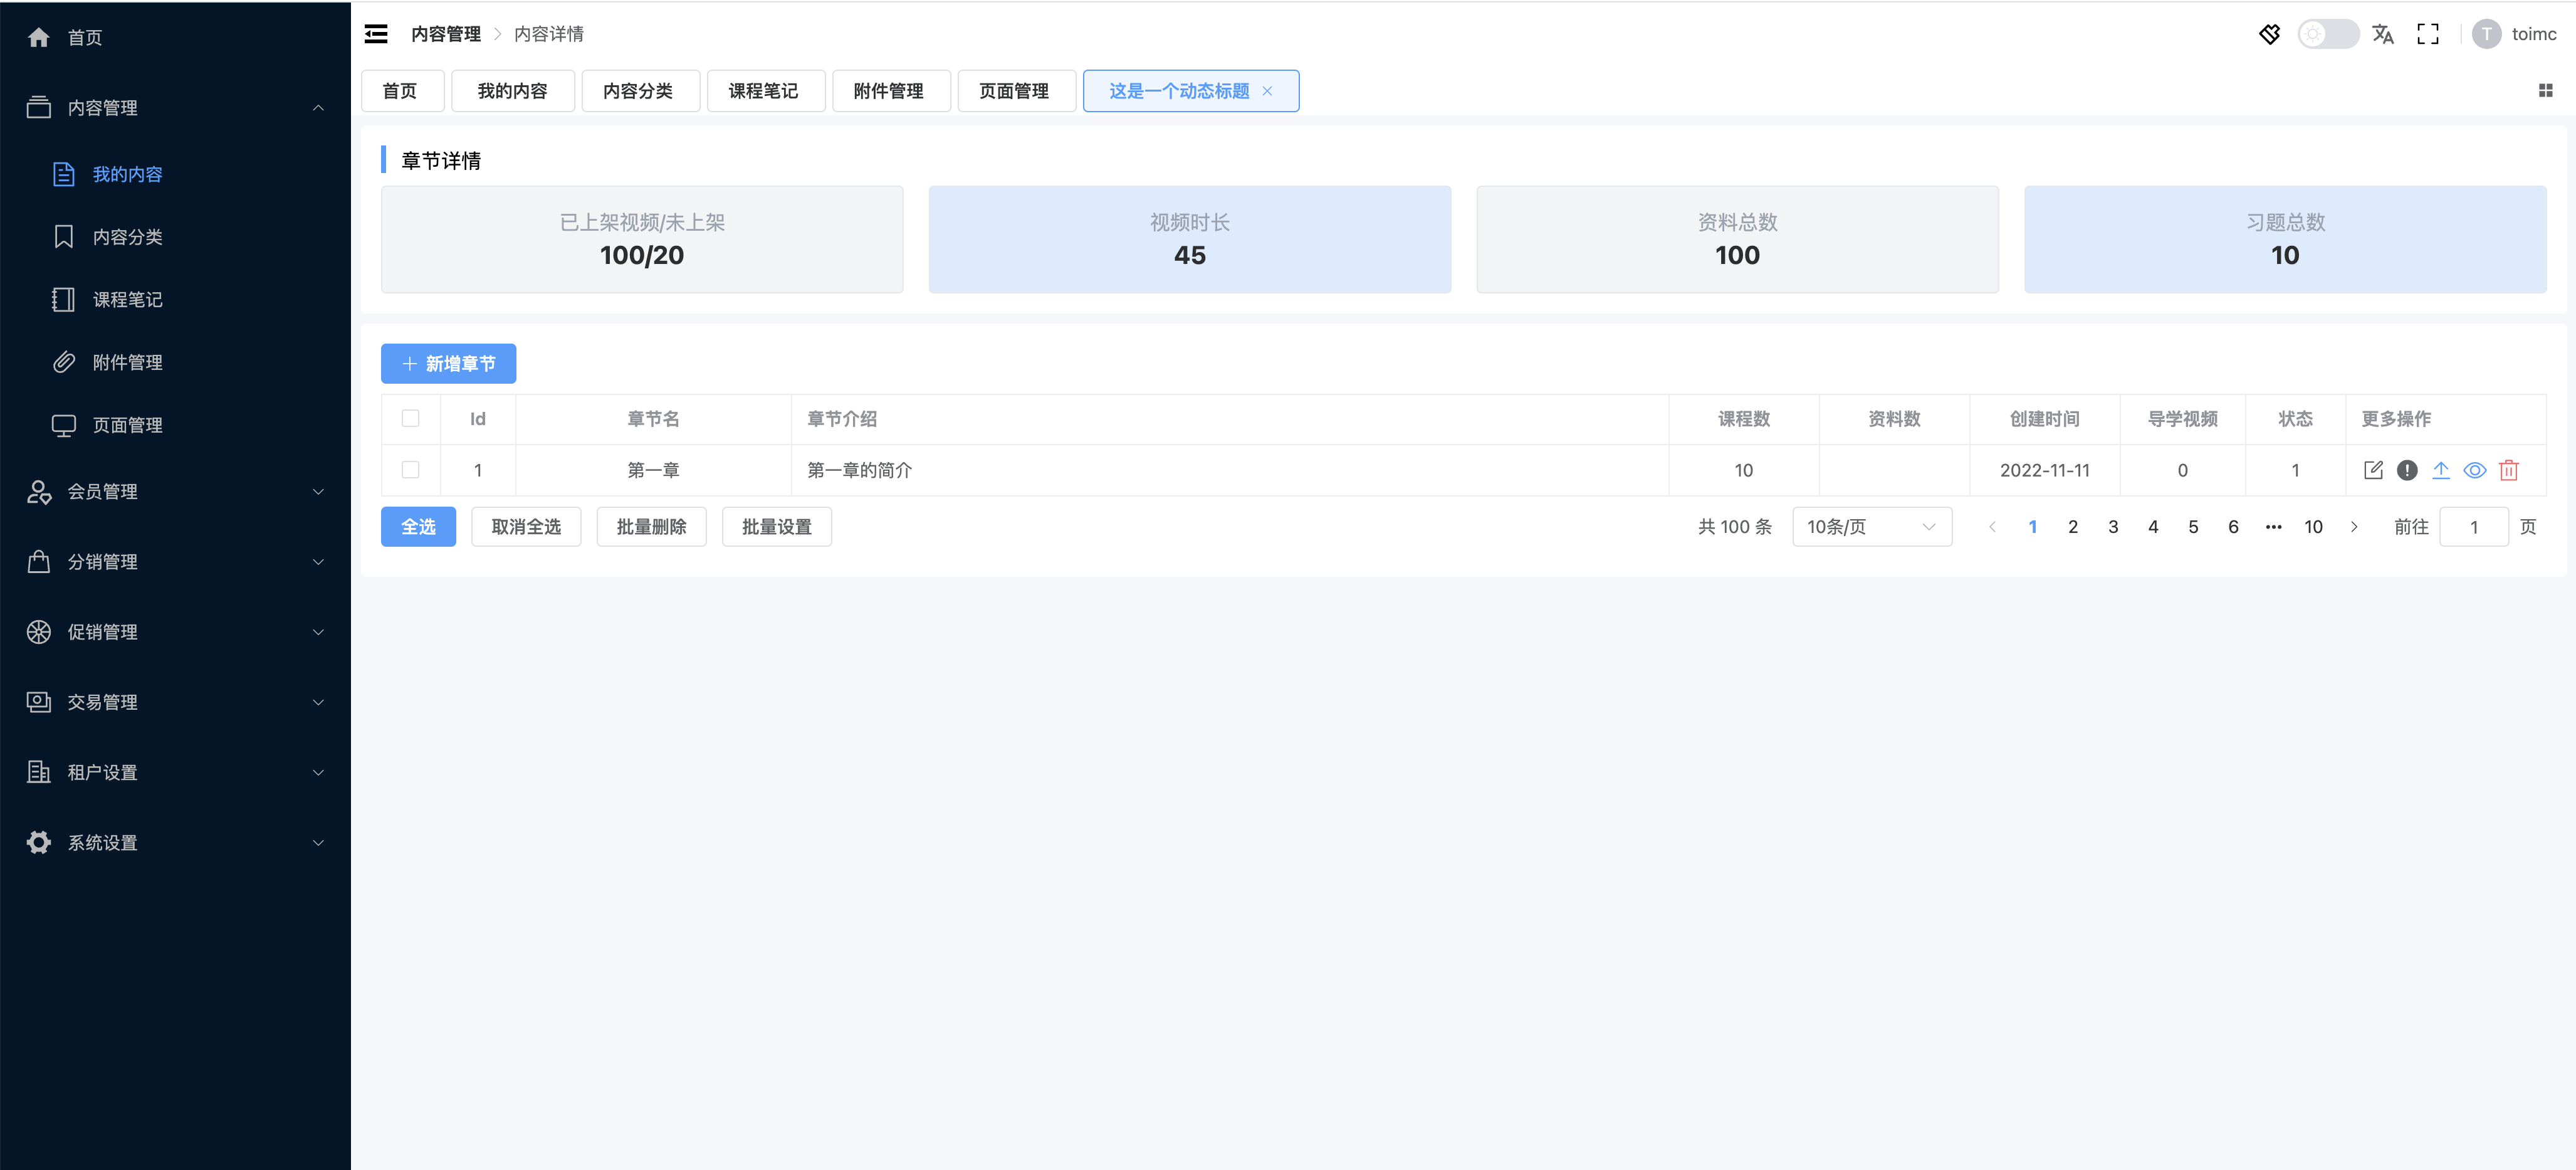The image size is (2576, 1170).
Task: Click the info exclamation icon in row
Action: pos(2407,470)
